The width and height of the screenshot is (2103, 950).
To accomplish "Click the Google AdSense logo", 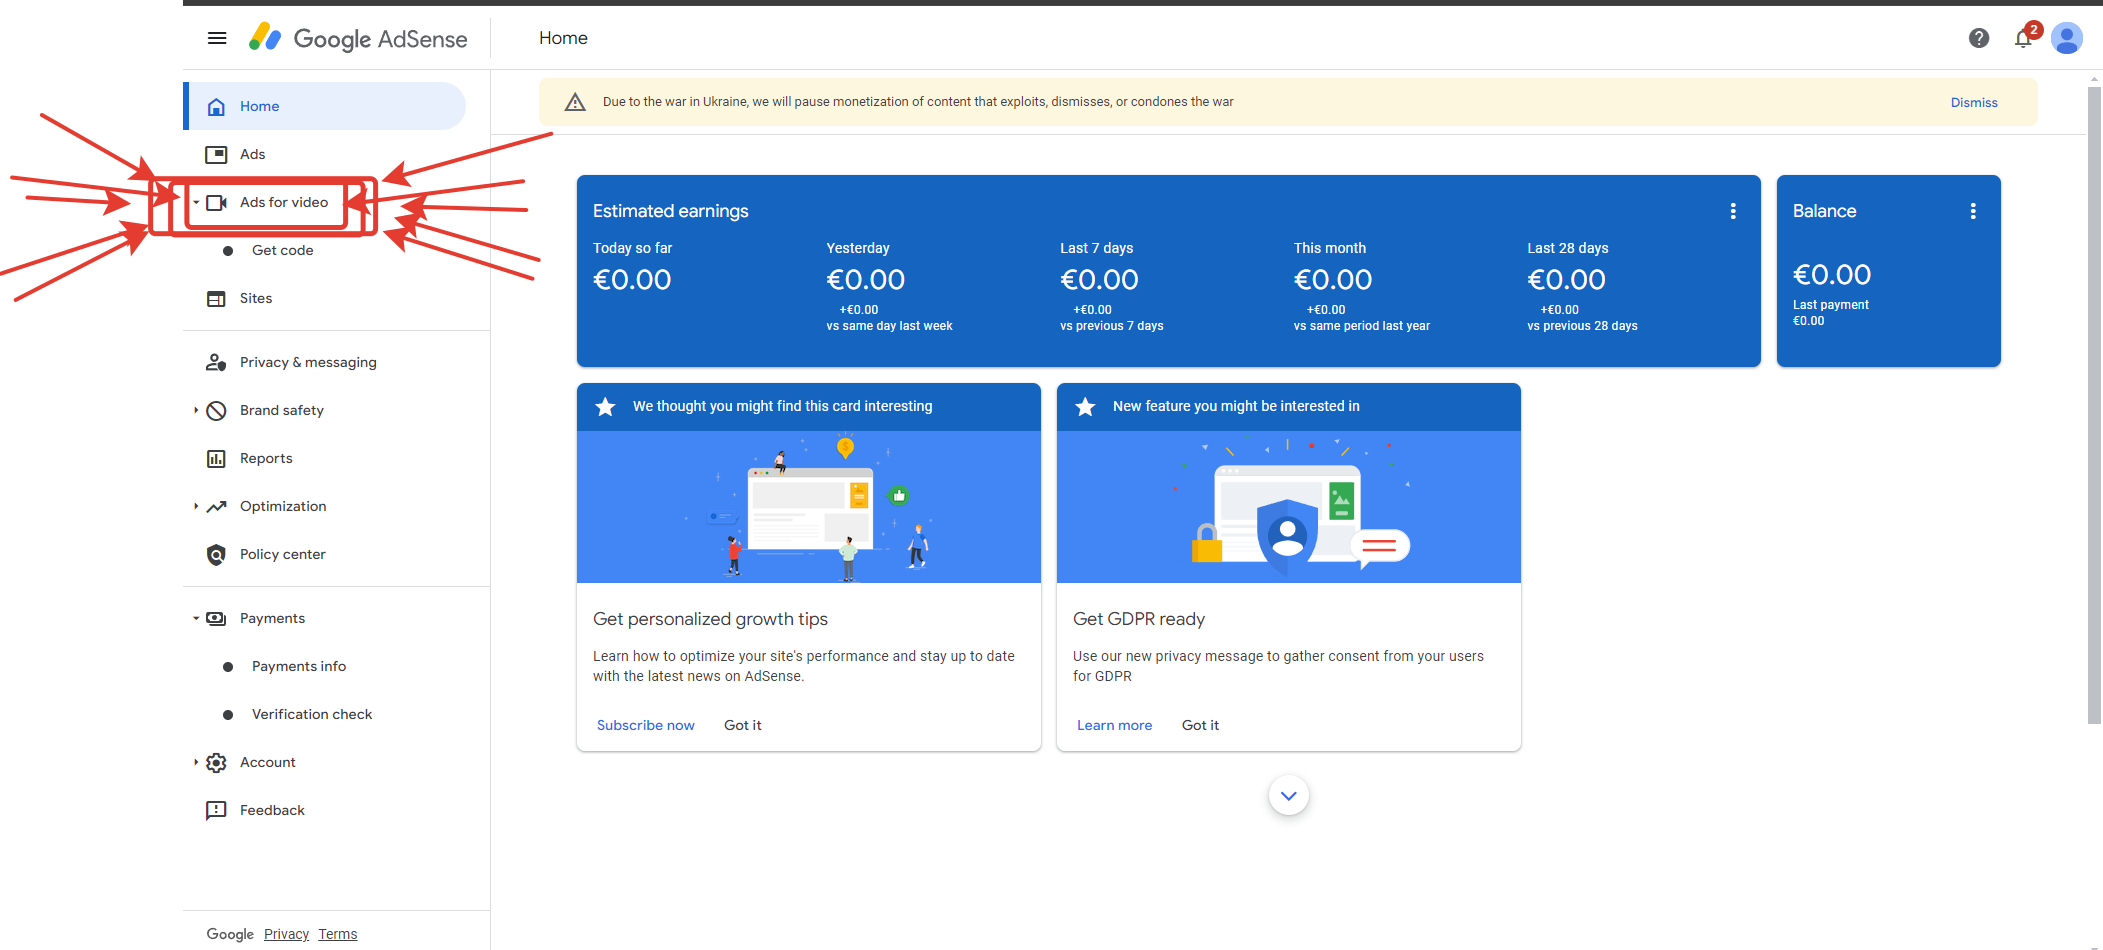I will coord(358,38).
